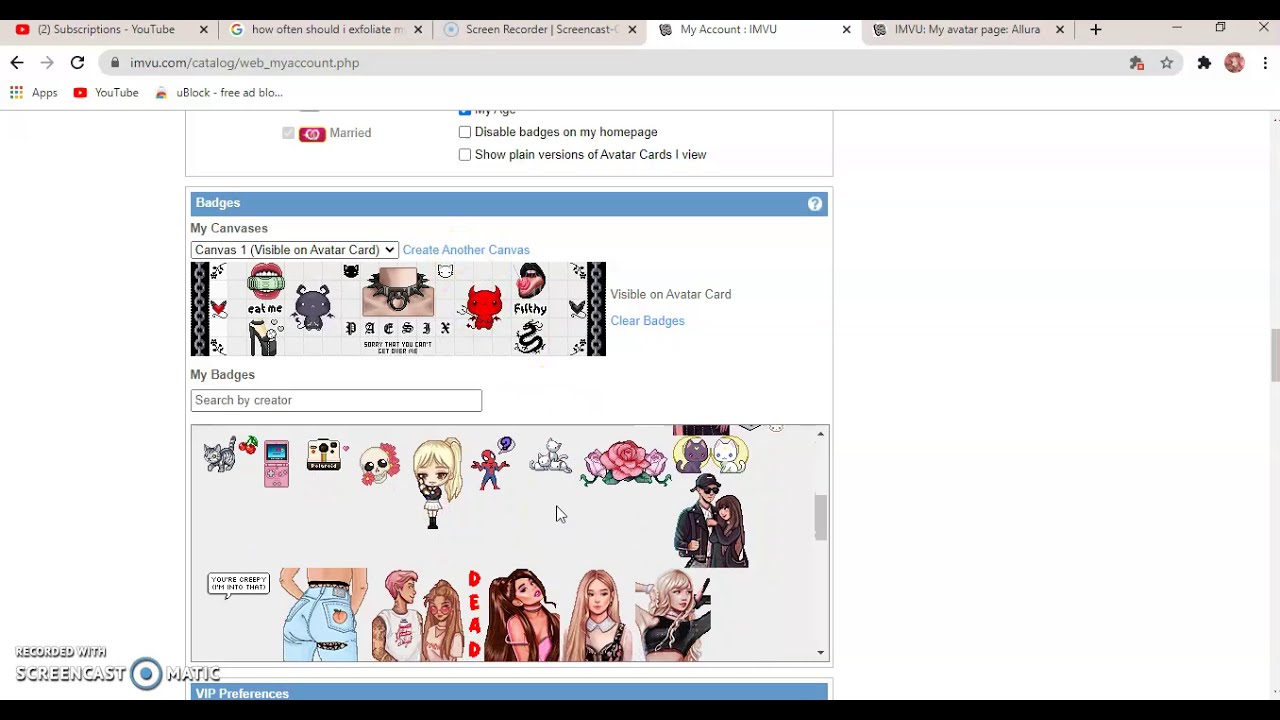Select the 'You're creepy' speech bubble badge
1280x720 pixels.
(238, 585)
